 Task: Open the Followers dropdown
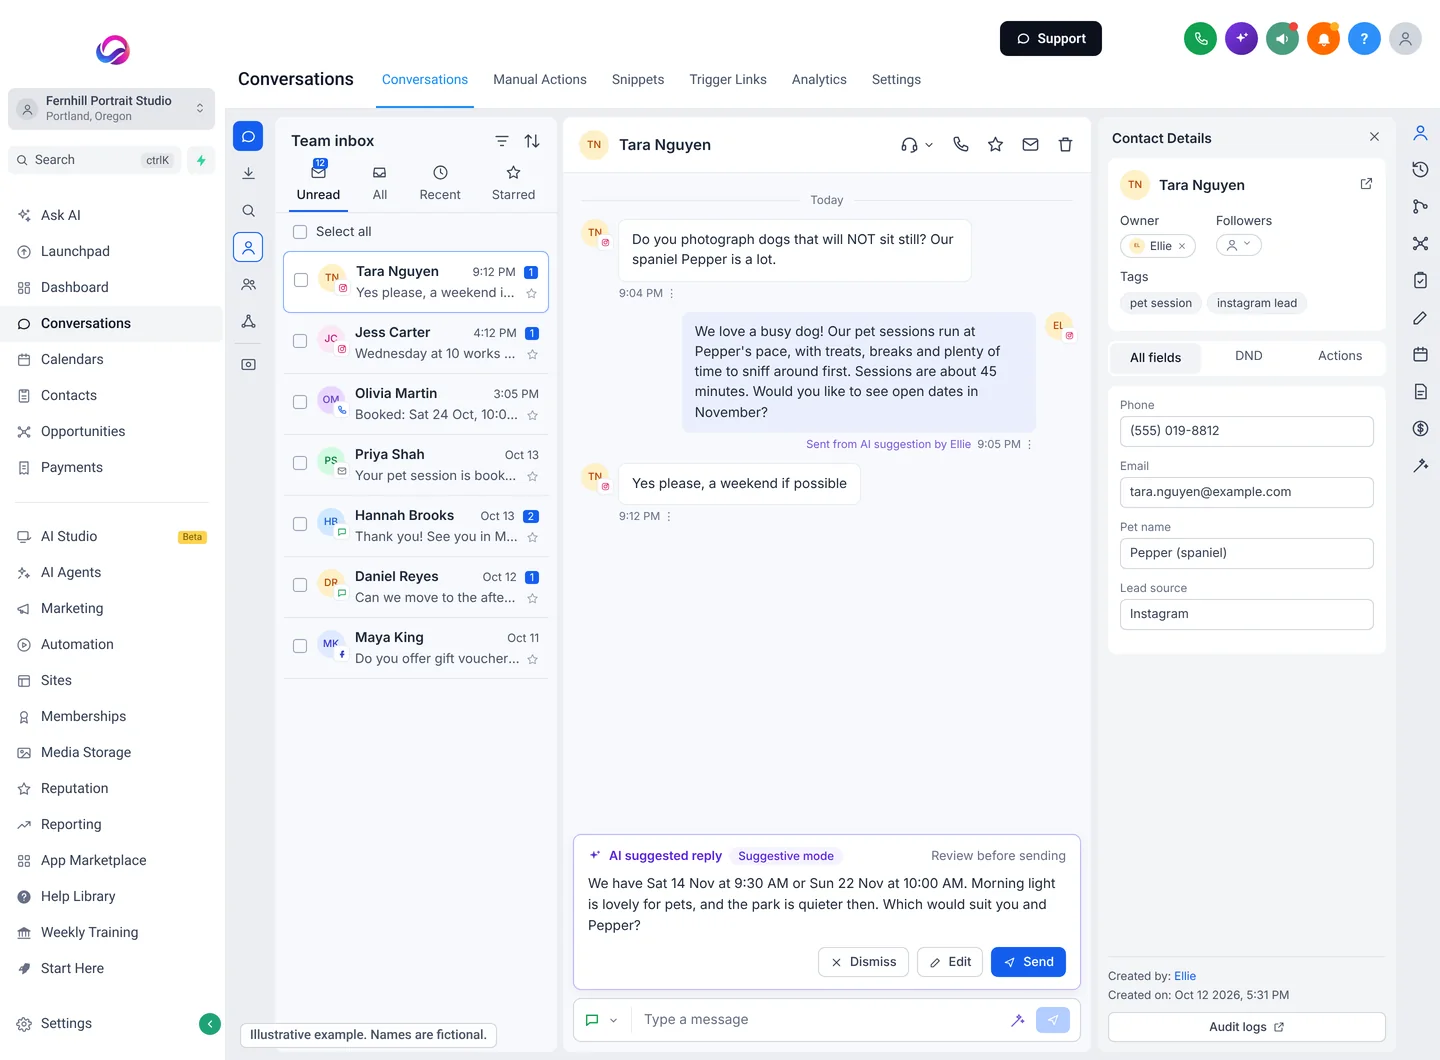tap(1239, 245)
